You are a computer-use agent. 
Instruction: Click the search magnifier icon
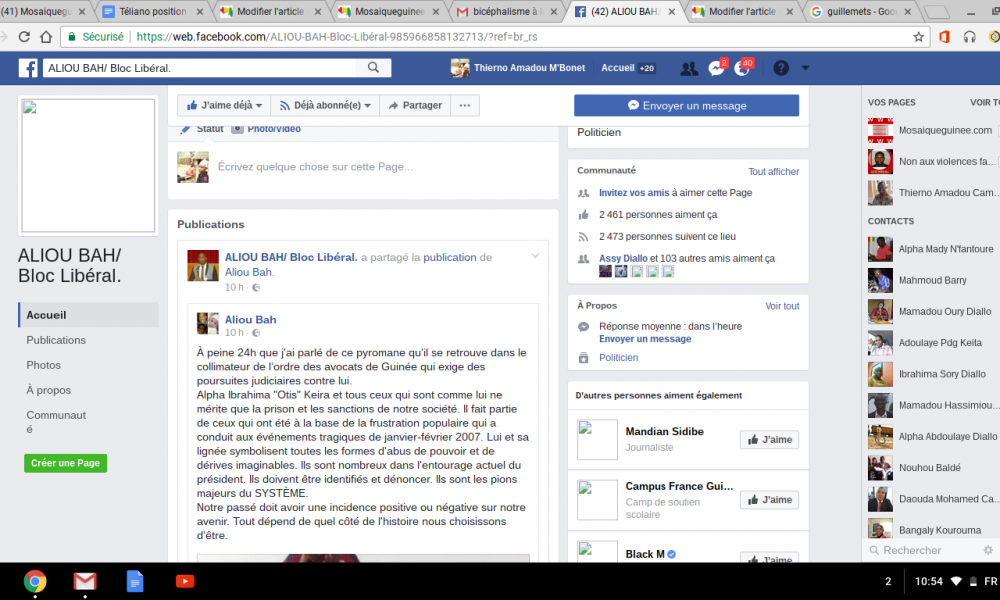374,68
